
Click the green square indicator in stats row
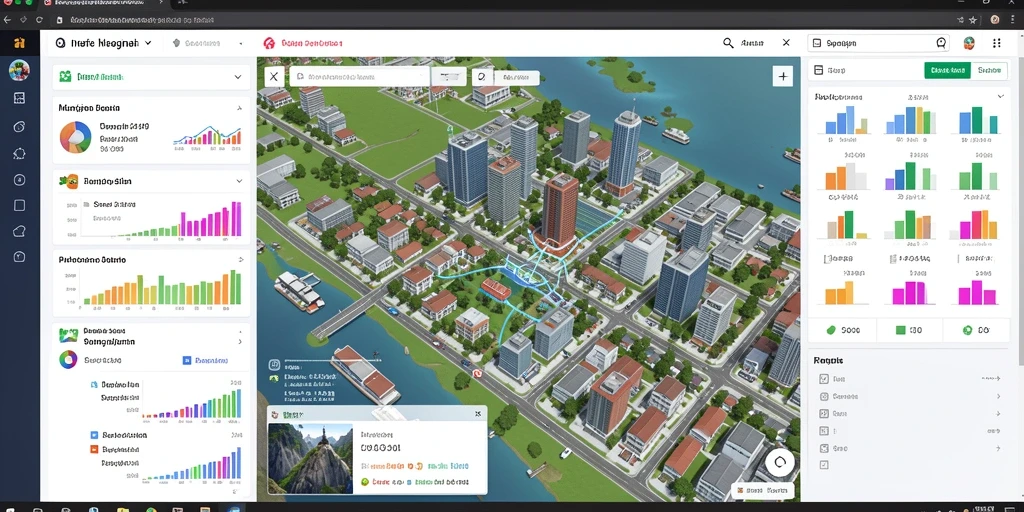coord(901,330)
